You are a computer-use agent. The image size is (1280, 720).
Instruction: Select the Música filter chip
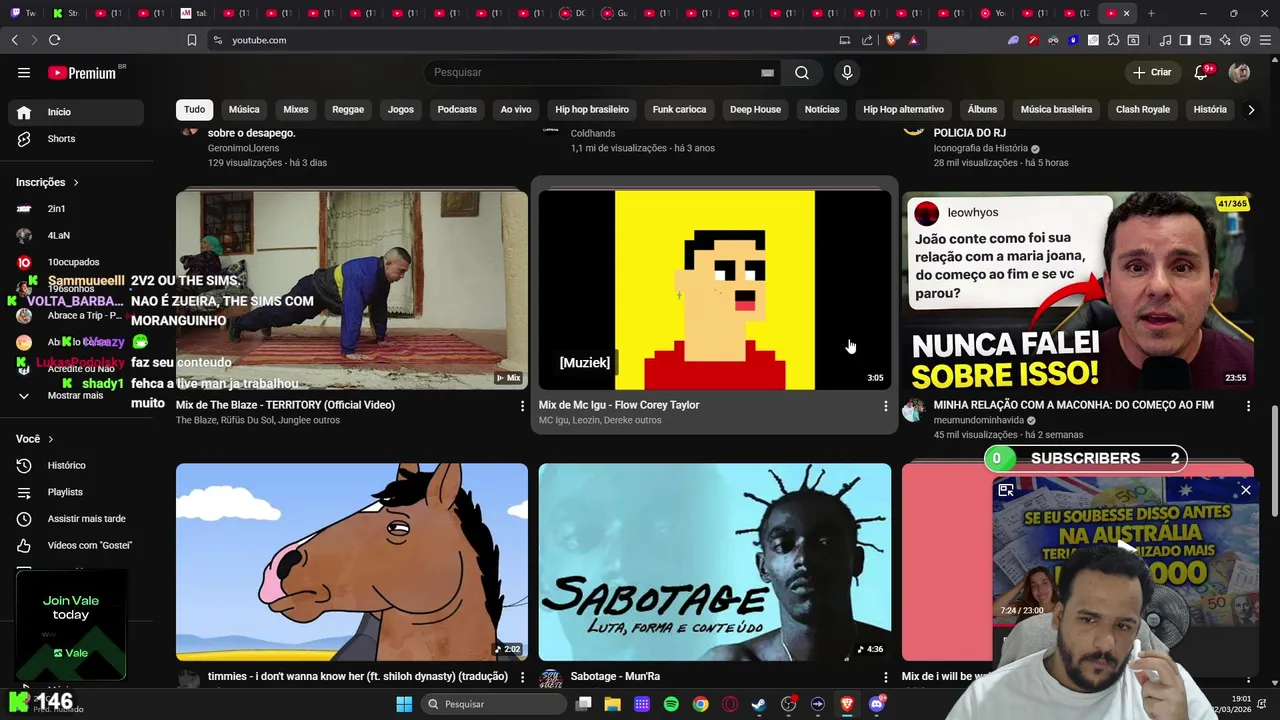pos(244,110)
